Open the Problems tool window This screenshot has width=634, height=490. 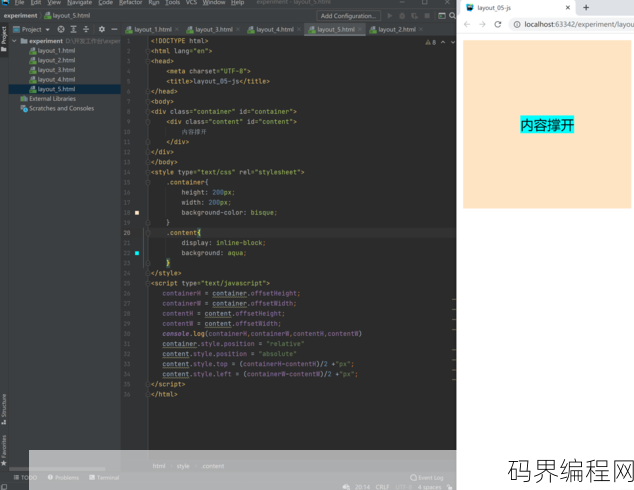coord(63,477)
